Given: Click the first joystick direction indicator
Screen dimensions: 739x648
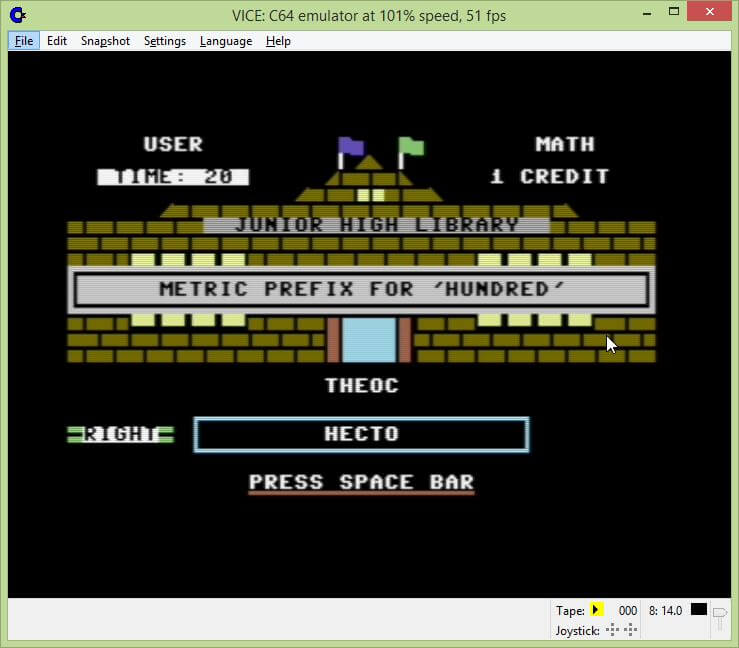Looking at the screenshot, I should 612,630.
